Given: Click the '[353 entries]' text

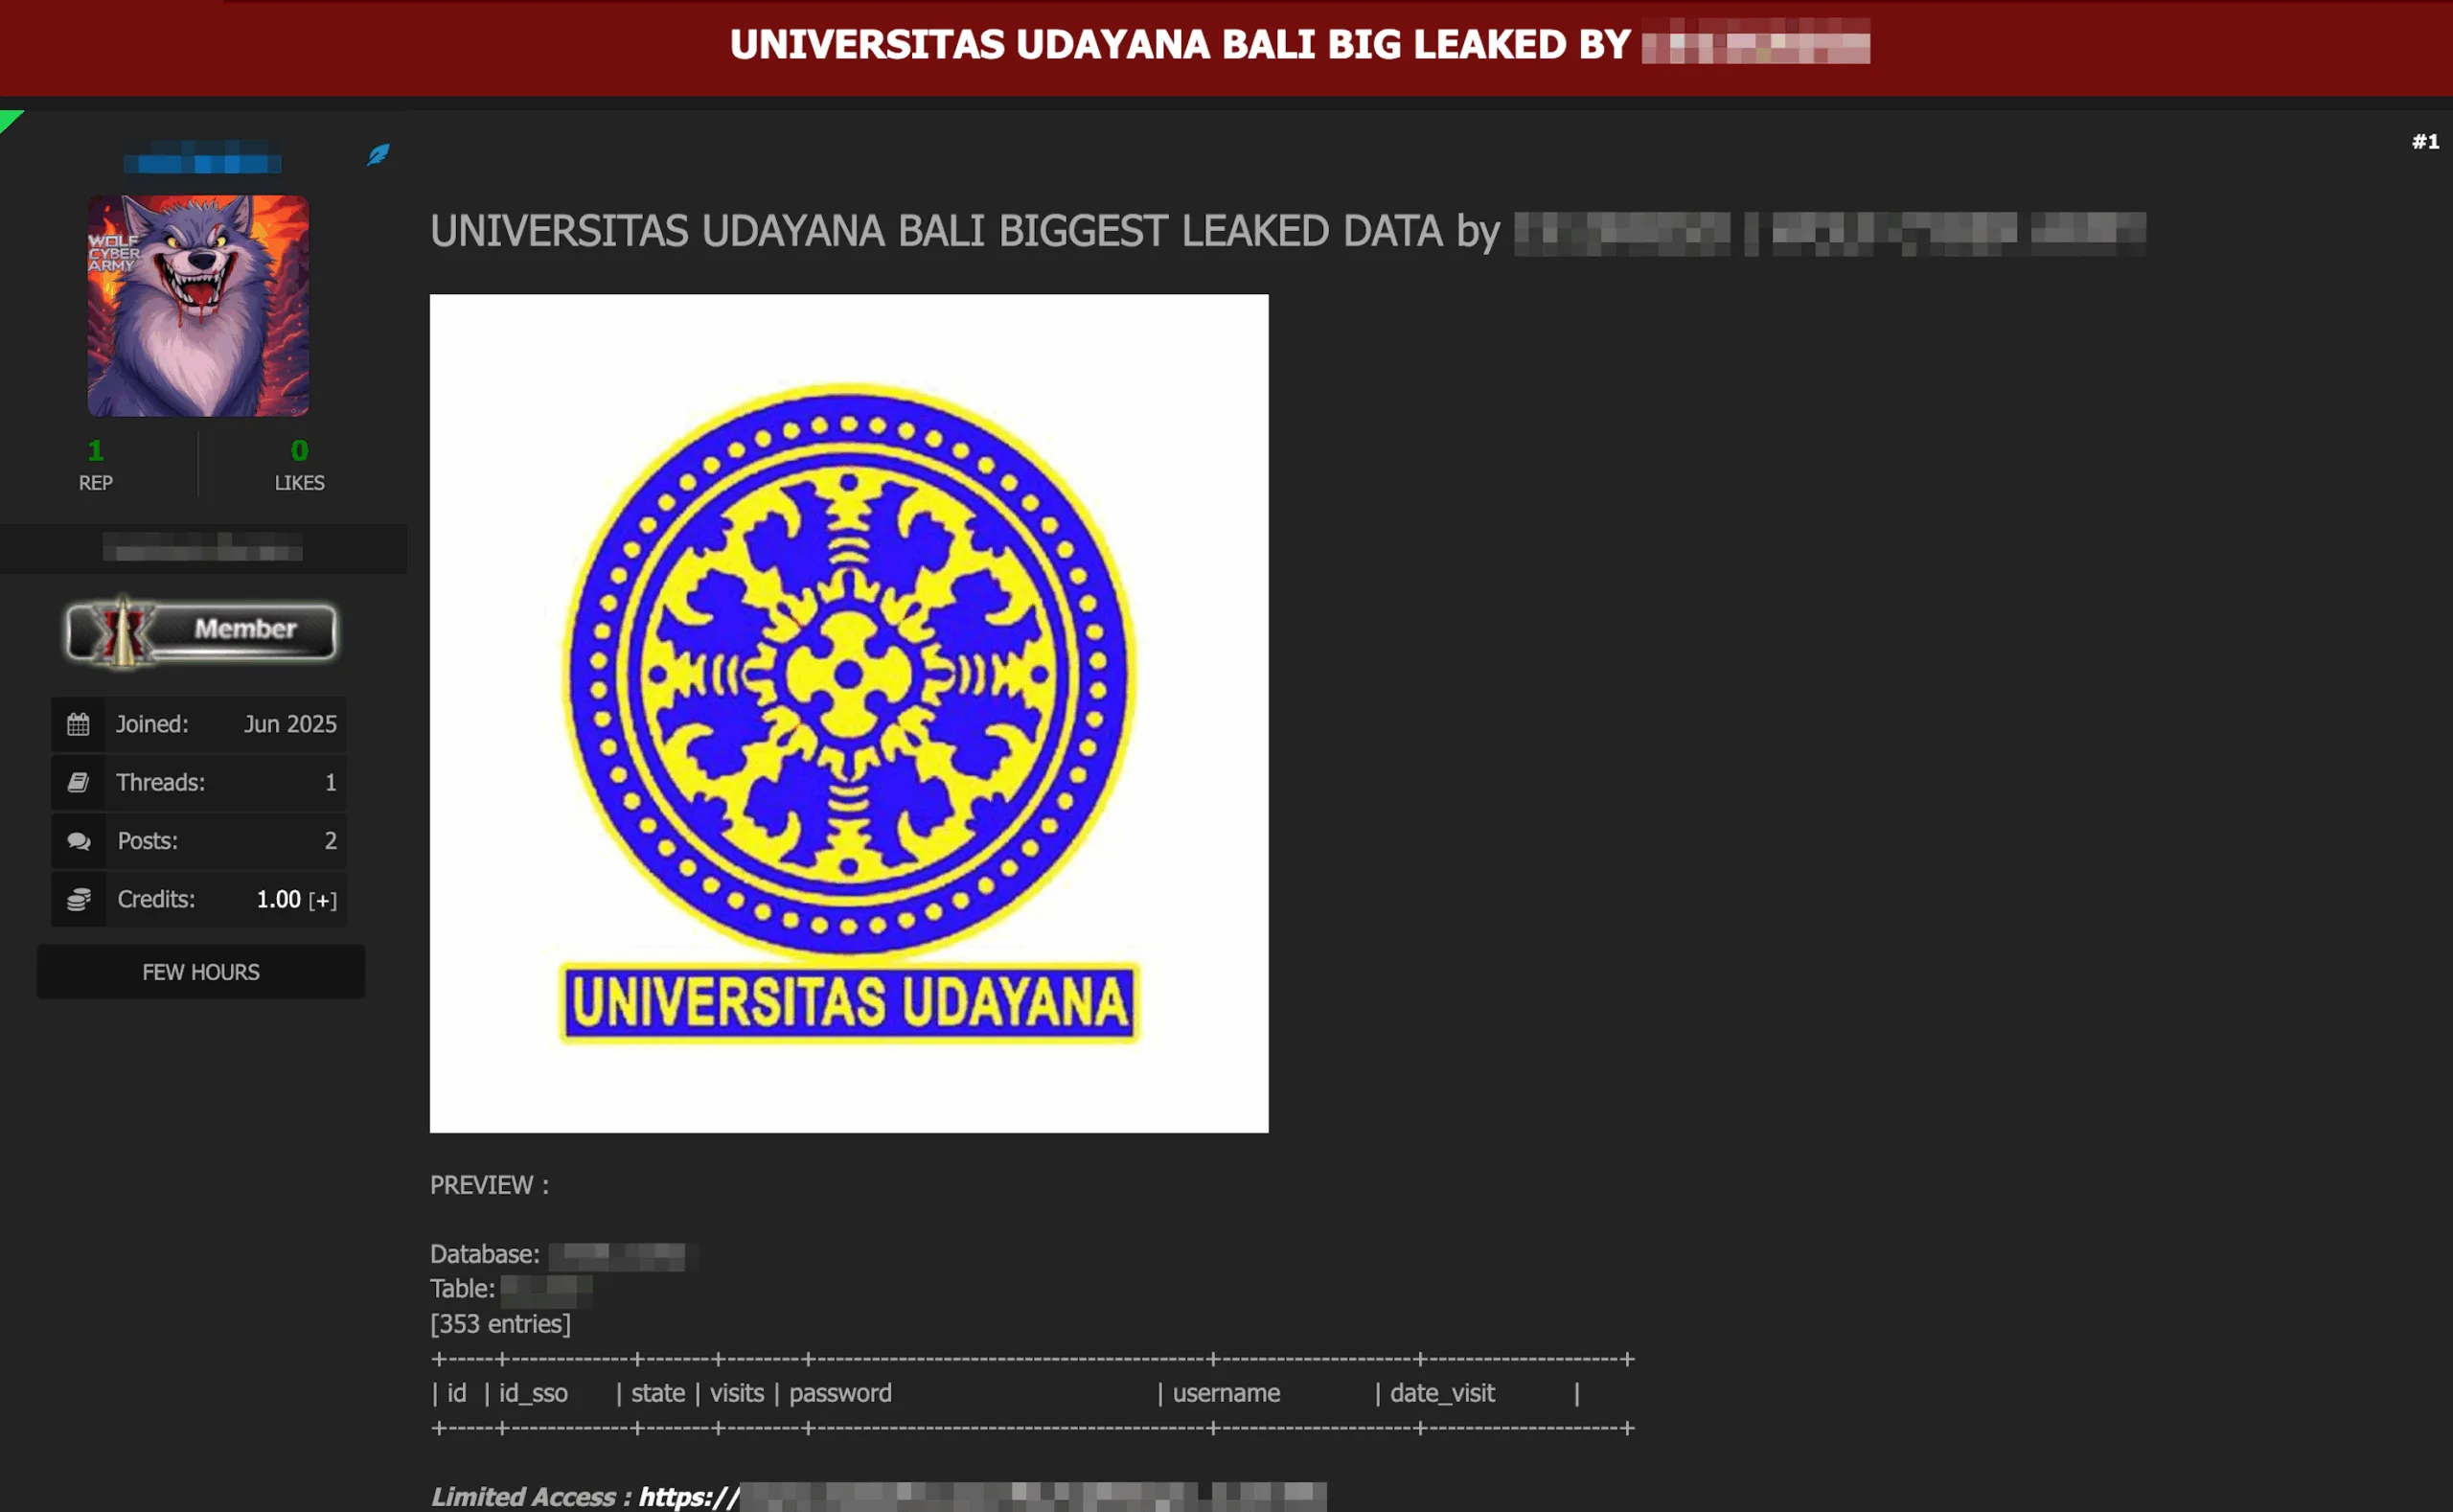Looking at the screenshot, I should (x=500, y=1324).
